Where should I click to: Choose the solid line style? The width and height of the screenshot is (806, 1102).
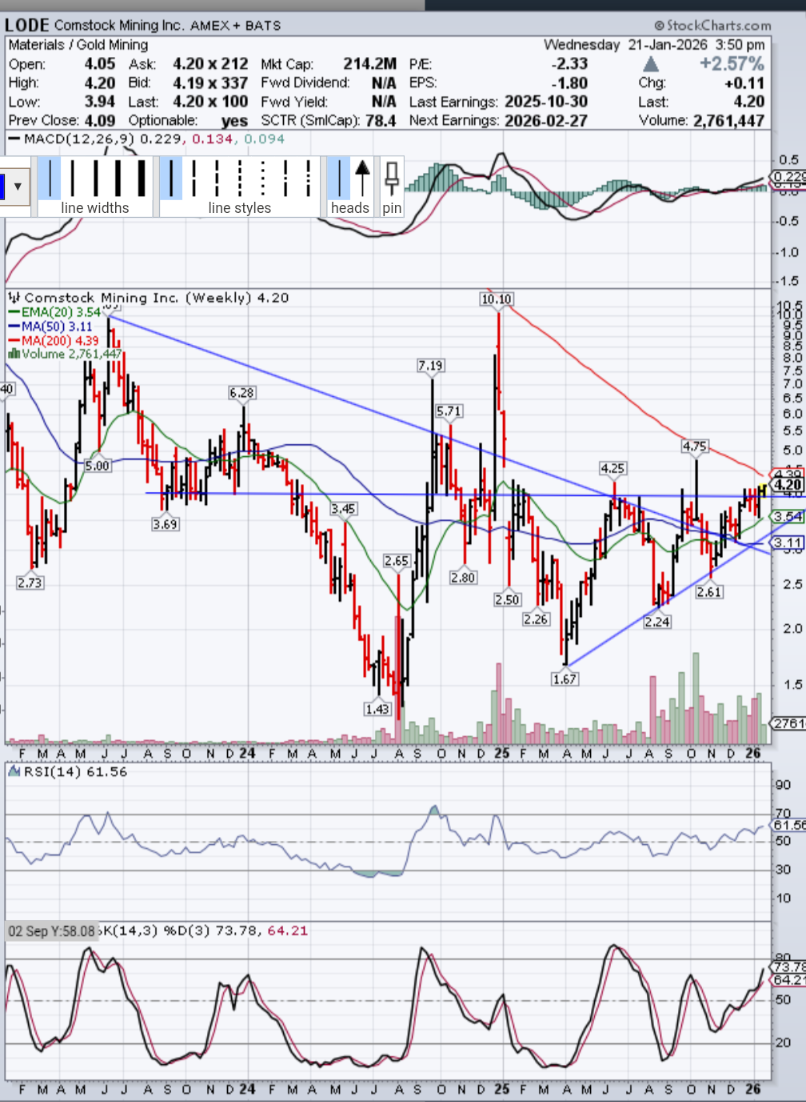171,178
